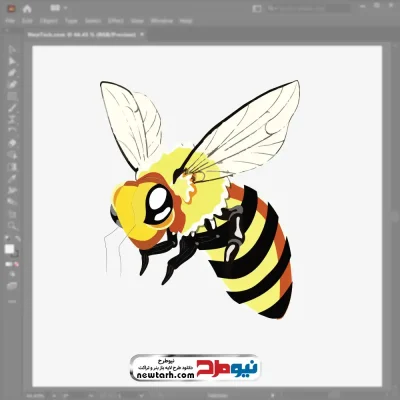Select the Direct Selection tool
The height and width of the screenshot is (400, 400).
12,61
